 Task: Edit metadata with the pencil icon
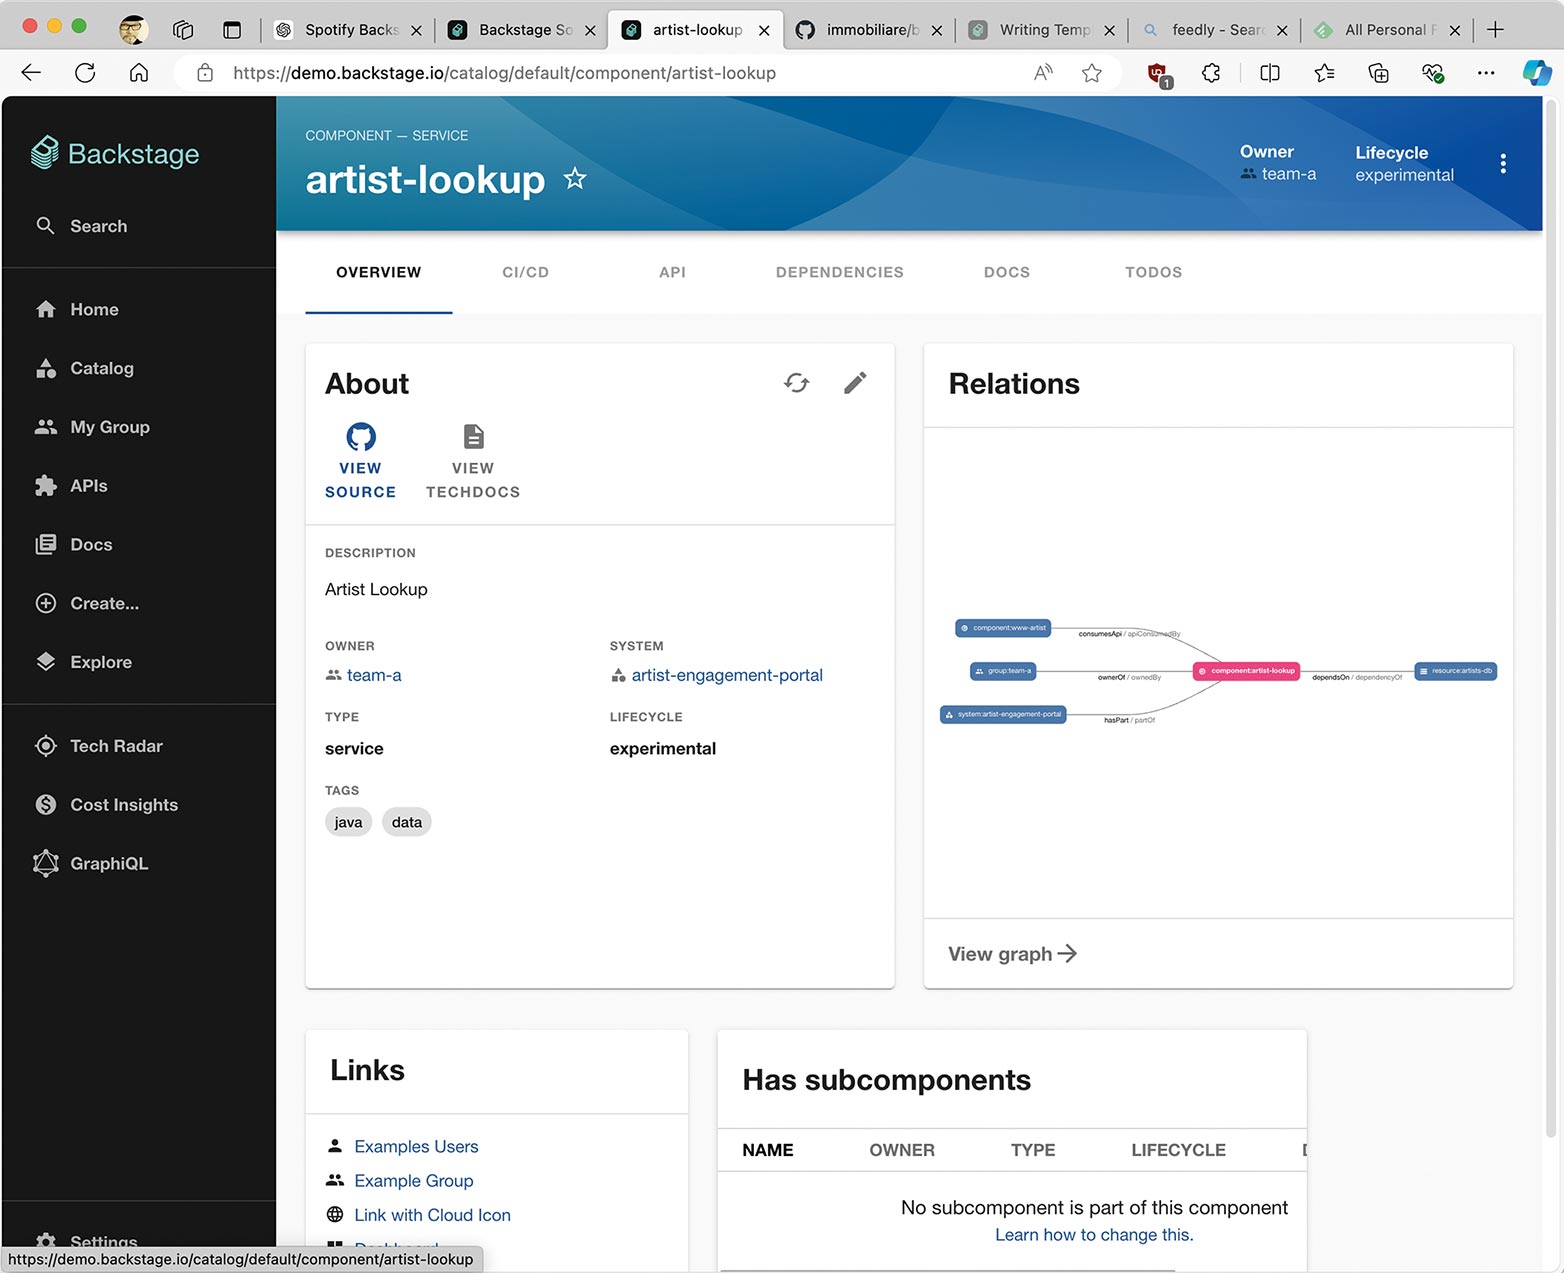855,383
